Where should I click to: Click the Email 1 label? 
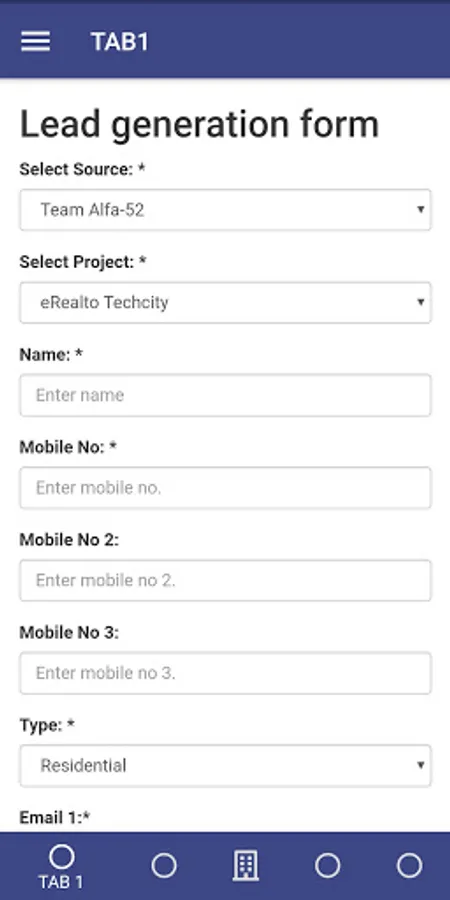click(x=55, y=817)
